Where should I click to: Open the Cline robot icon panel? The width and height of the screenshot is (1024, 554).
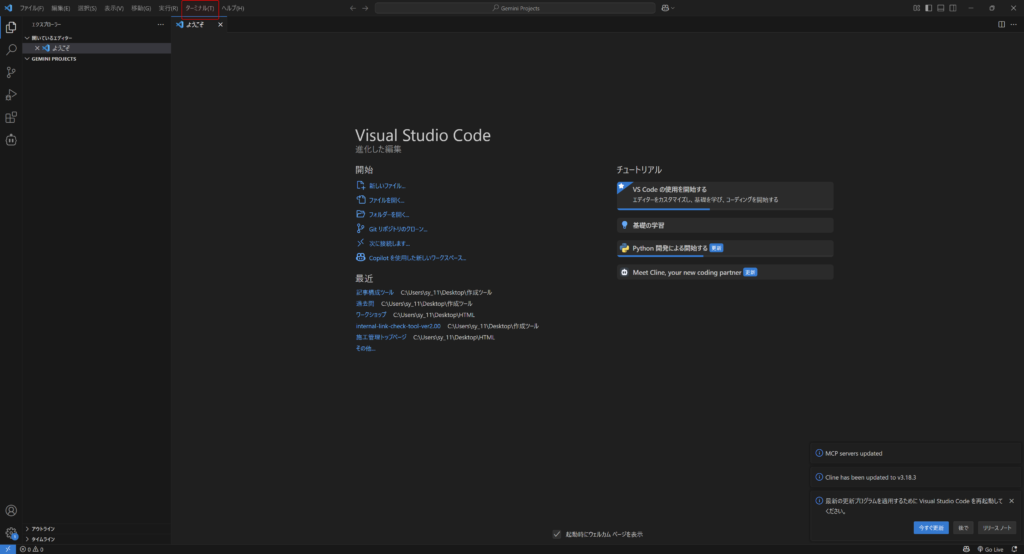tap(11, 141)
